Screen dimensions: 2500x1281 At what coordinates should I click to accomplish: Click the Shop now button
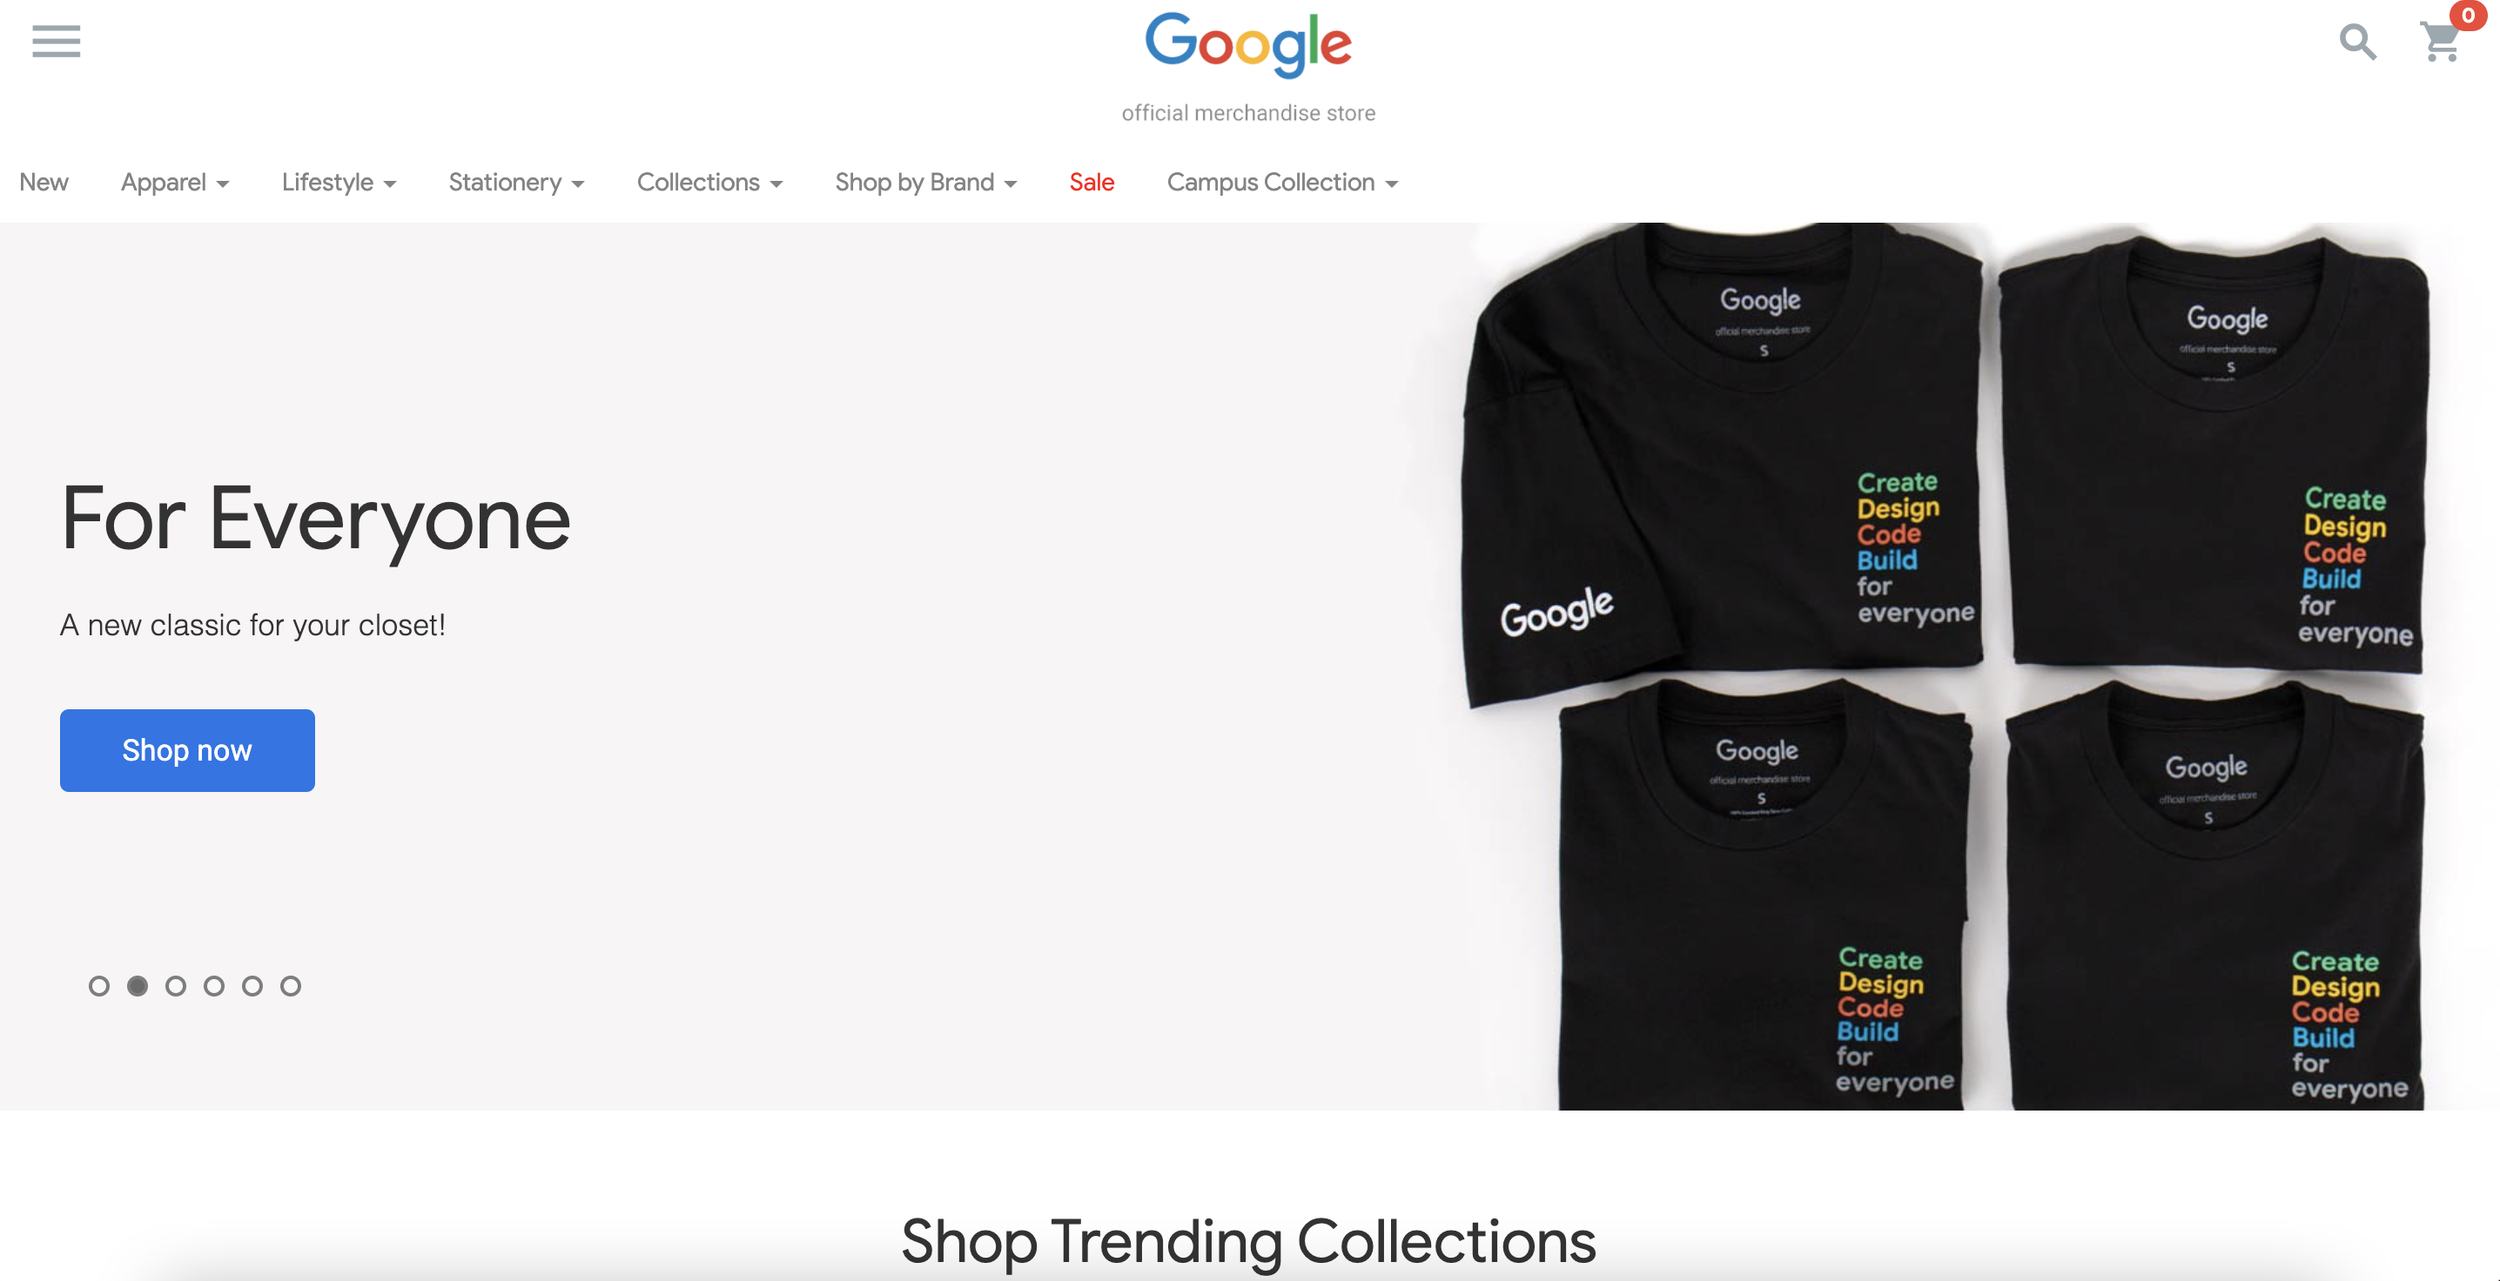coord(187,750)
